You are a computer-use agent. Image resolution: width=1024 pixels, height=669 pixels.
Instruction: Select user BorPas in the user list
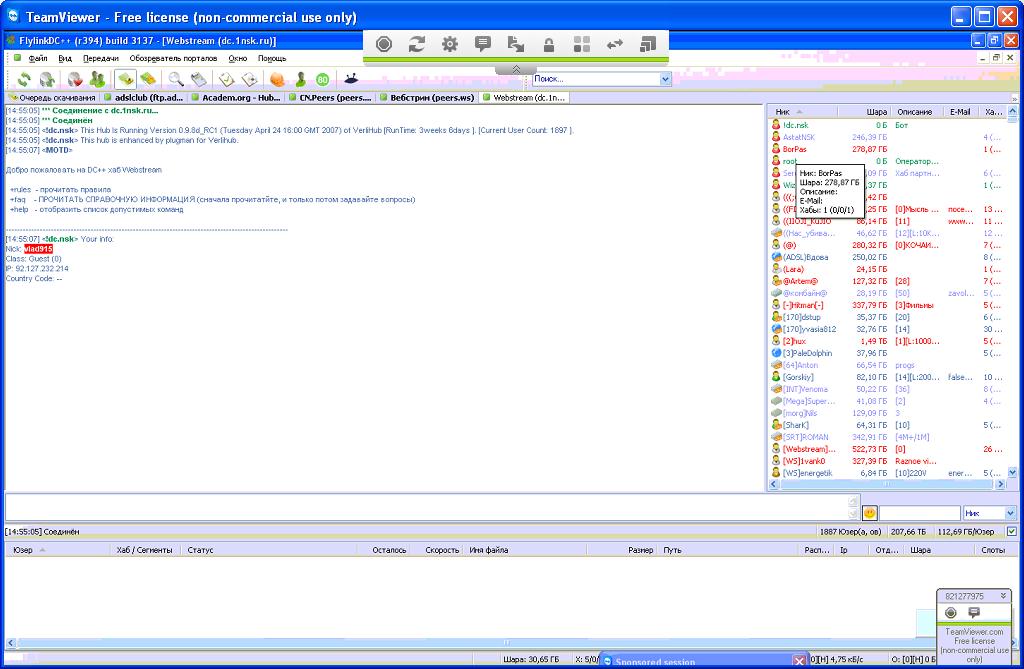point(795,149)
